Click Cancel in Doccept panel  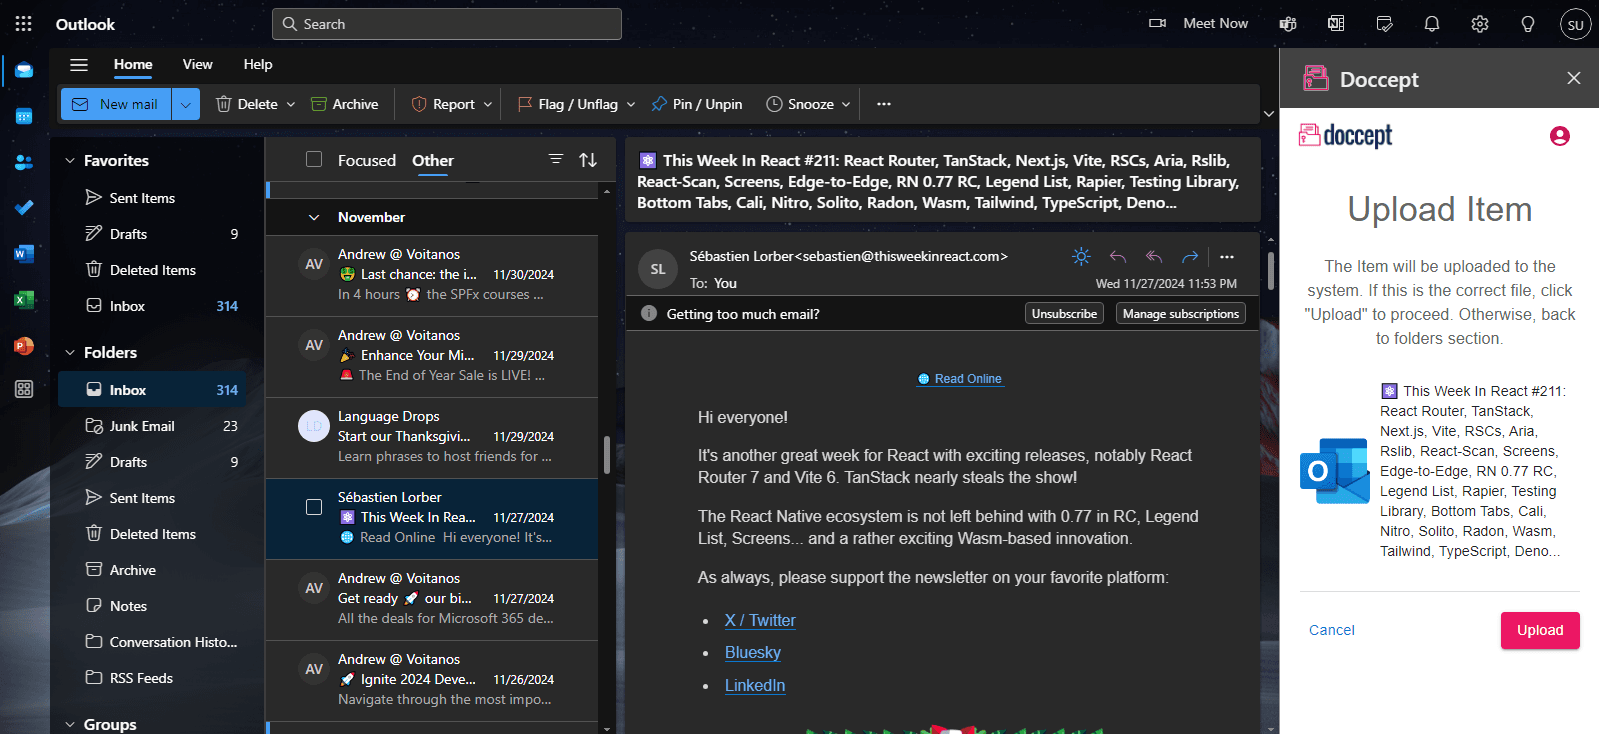(x=1332, y=630)
